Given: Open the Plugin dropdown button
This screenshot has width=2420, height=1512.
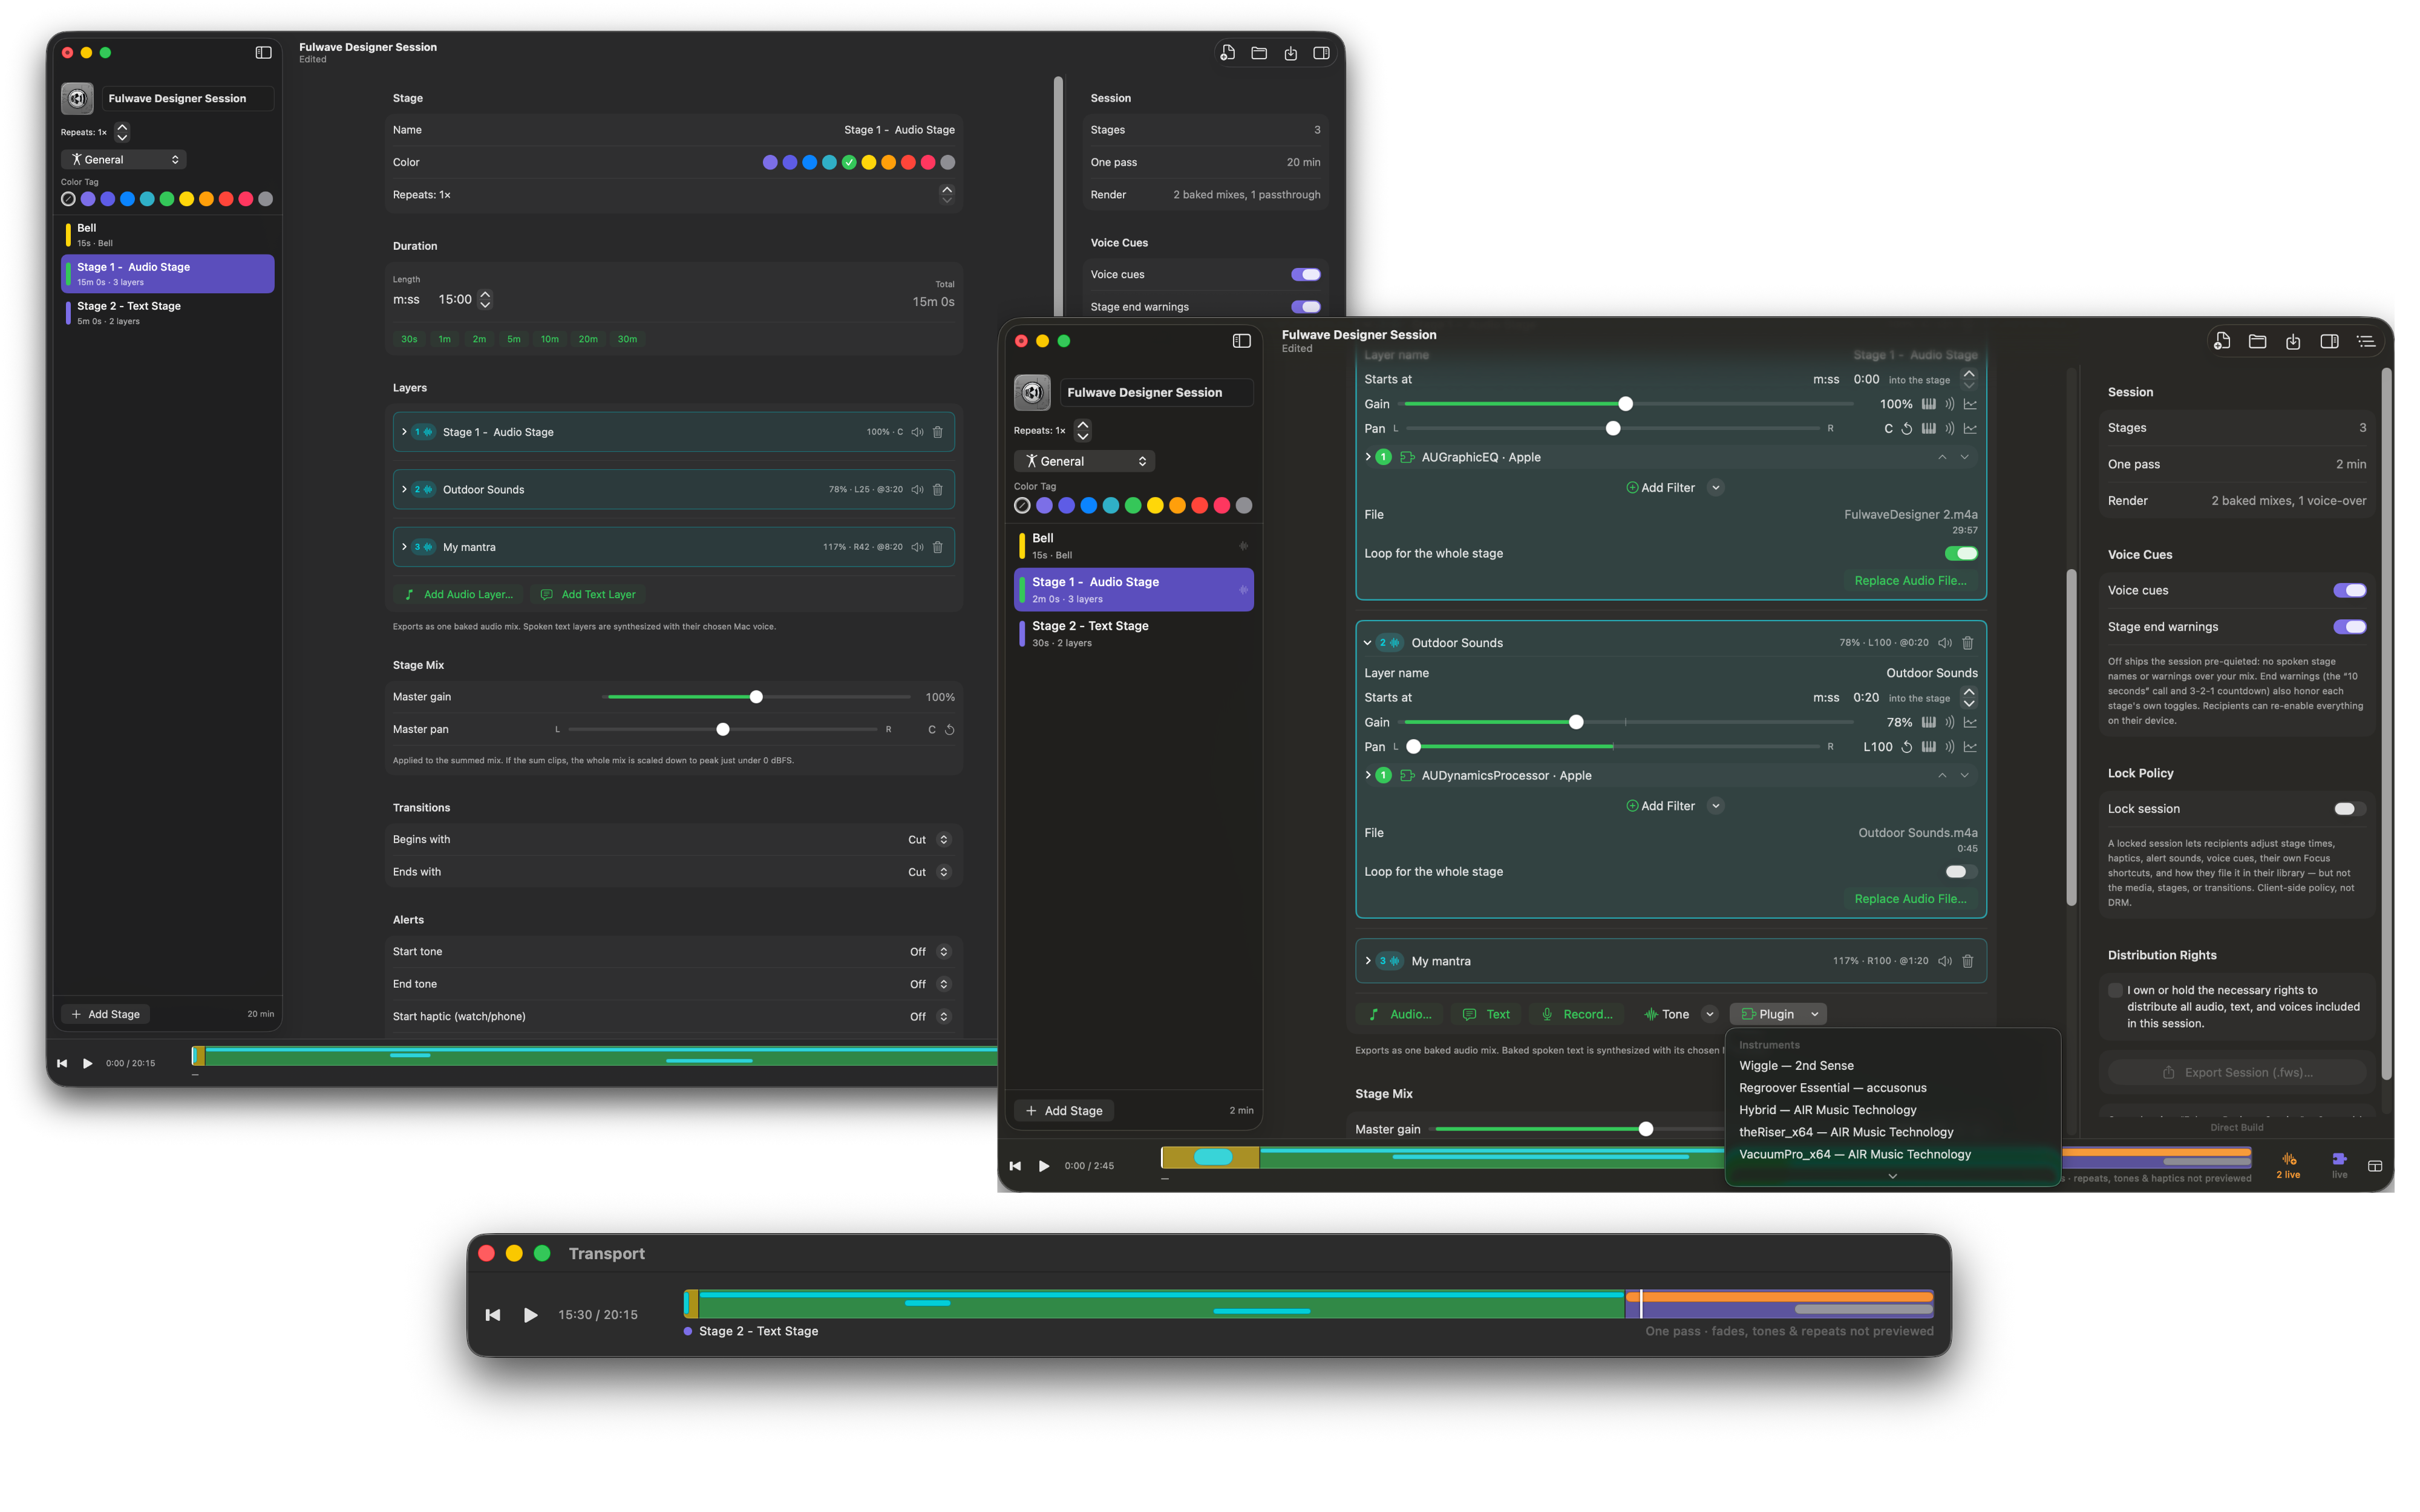Looking at the screenshot, I should pos(1778,1014).
